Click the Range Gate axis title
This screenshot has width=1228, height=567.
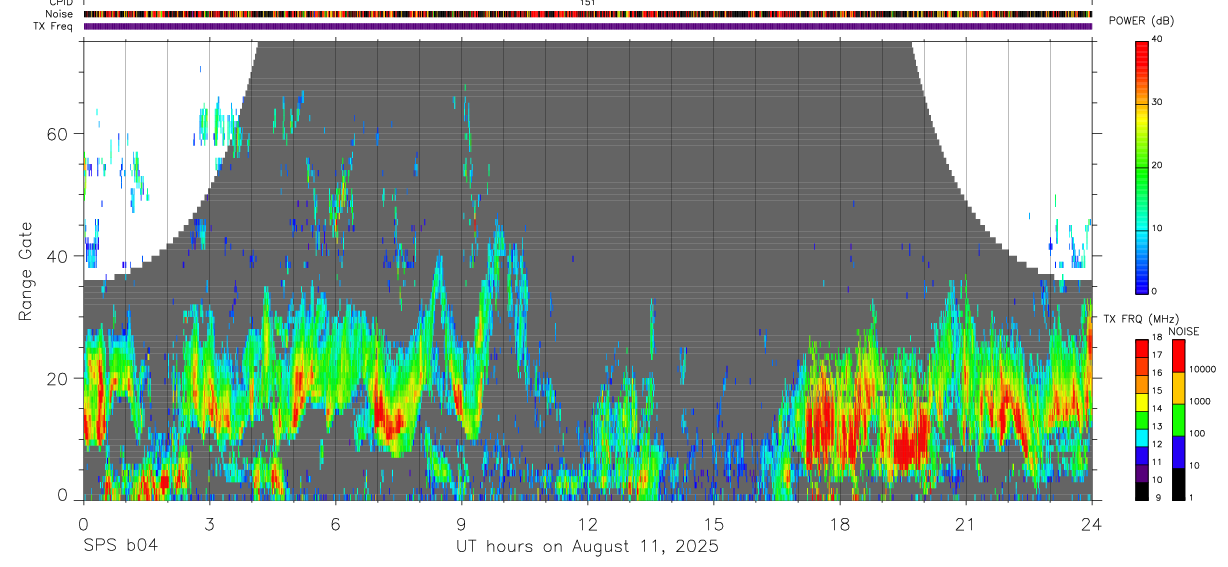(x=25, y=271)
